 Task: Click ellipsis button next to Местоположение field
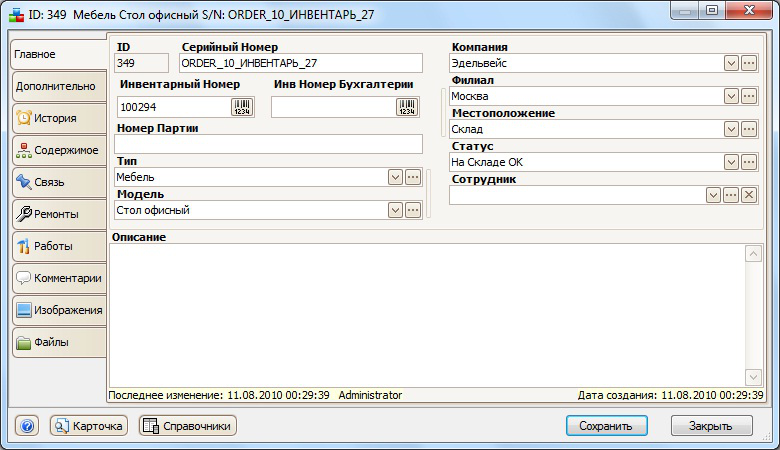coord(749,129)
